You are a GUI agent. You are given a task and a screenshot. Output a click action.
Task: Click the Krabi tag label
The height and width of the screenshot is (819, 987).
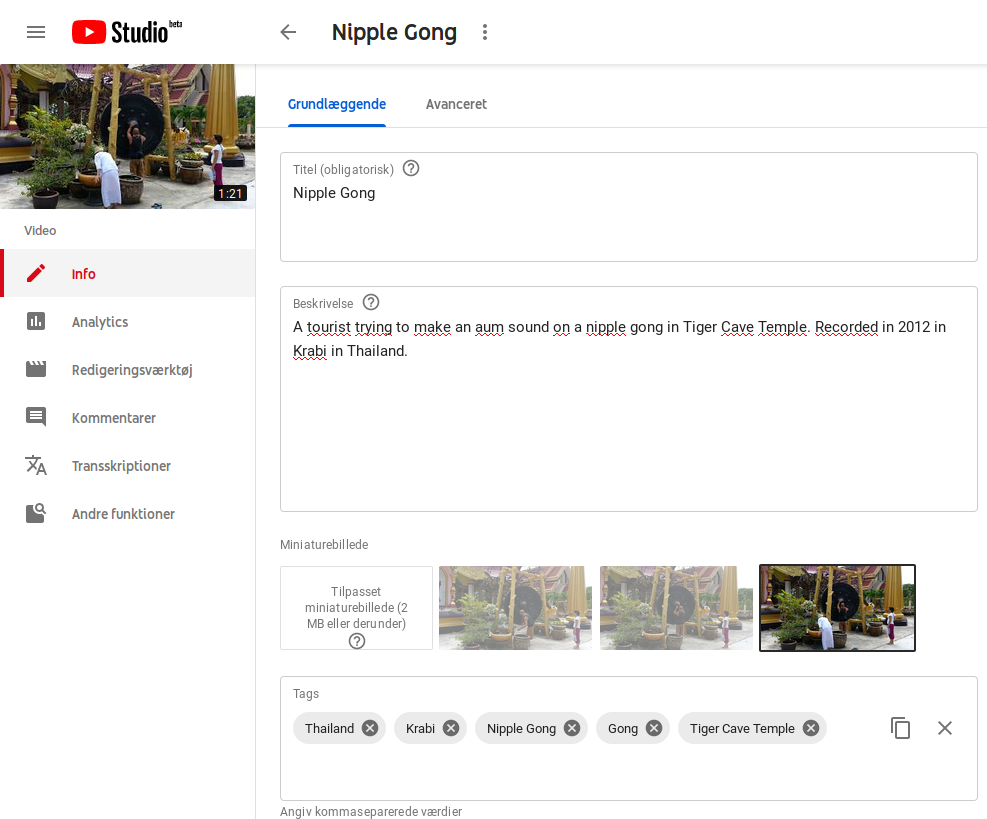pyautogui.click(x=420, y=728)
